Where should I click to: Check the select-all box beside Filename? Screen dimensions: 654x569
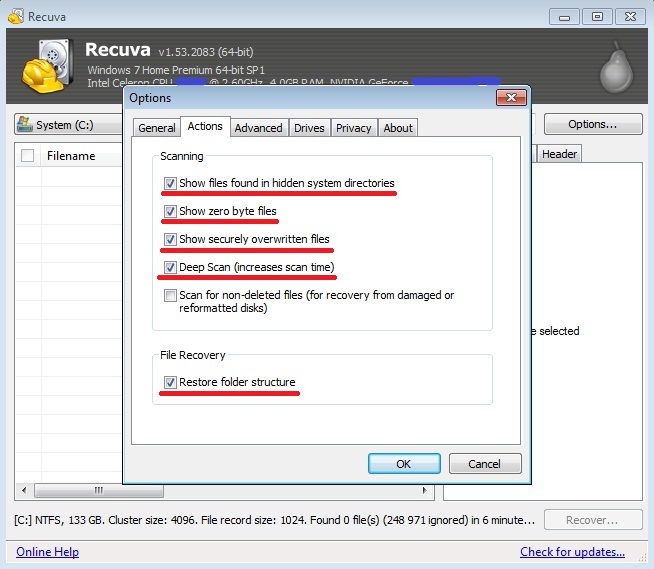(28, 156)
